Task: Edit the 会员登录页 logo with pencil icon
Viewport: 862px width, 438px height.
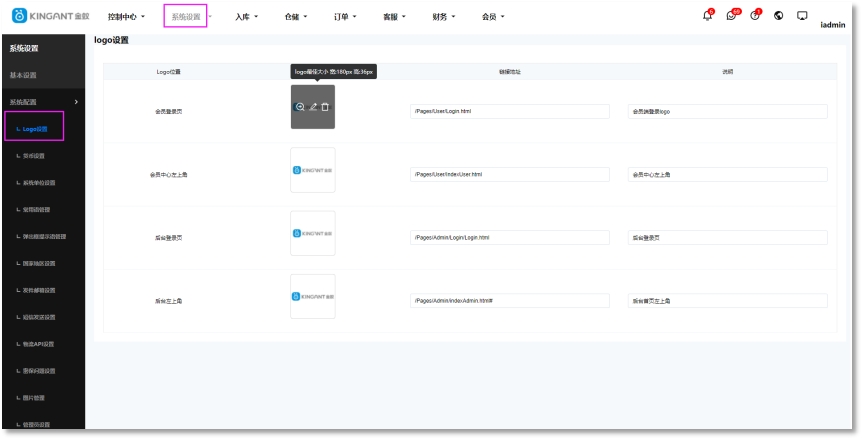Action: coord(313,107)
